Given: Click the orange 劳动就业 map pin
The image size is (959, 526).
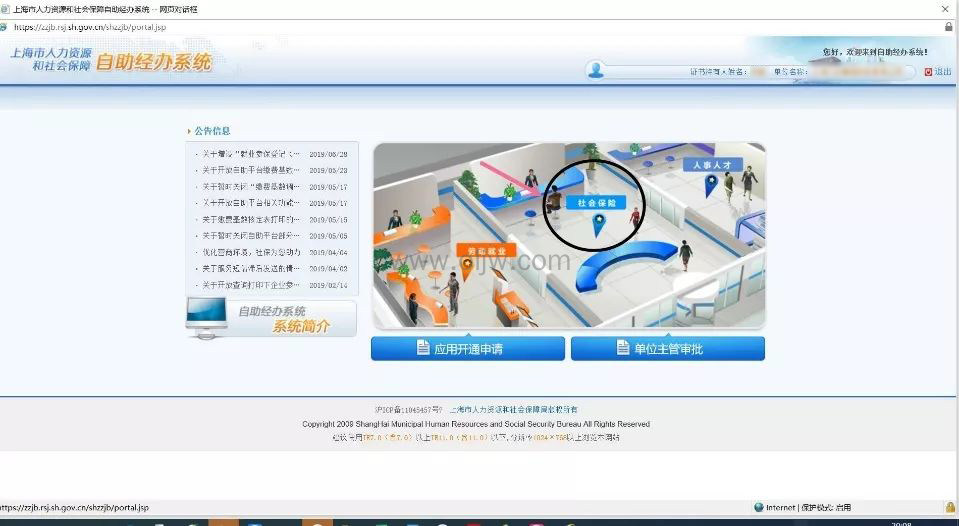Looking at the screenshot, I should 466,264.
